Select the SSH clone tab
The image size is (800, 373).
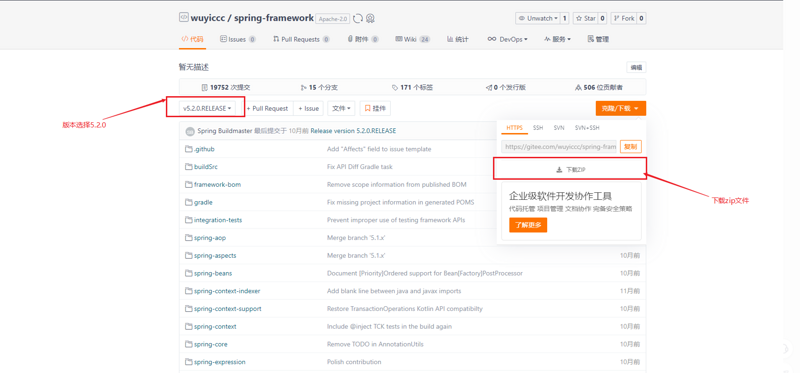pyautogui.click(x=538, y=128)
